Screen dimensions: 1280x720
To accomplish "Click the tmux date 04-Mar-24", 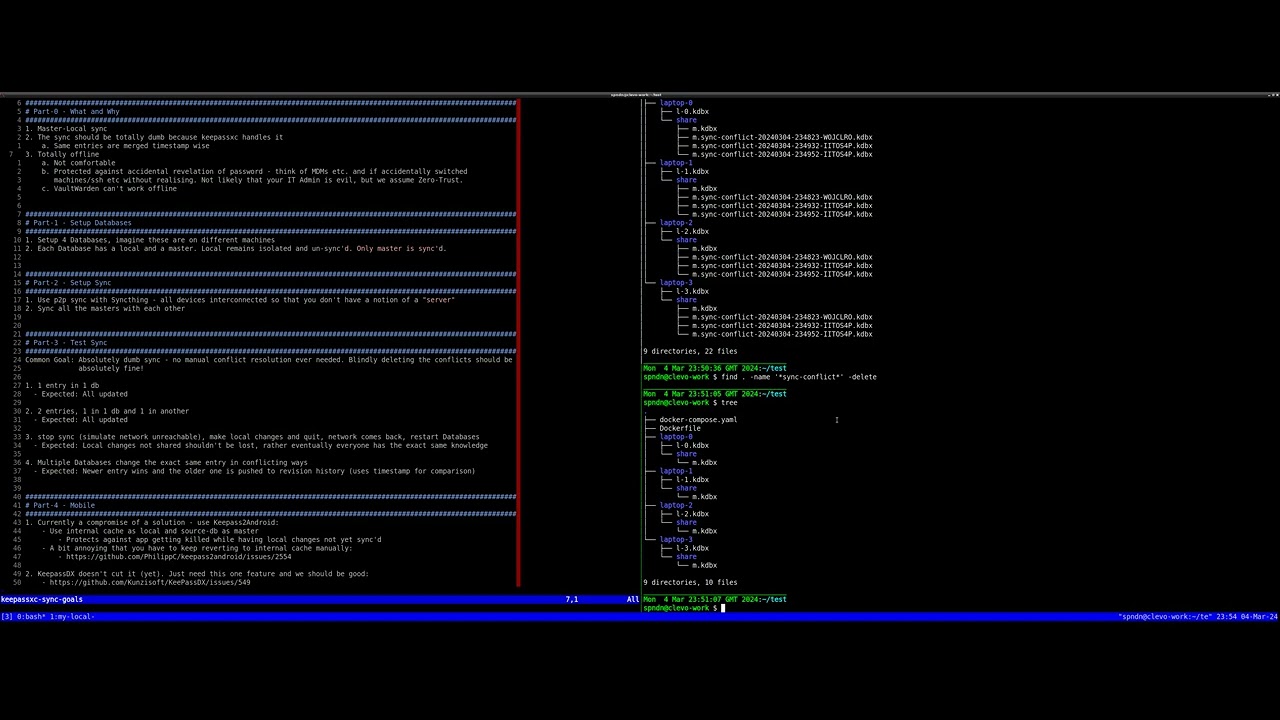I will coord(1259,617).
